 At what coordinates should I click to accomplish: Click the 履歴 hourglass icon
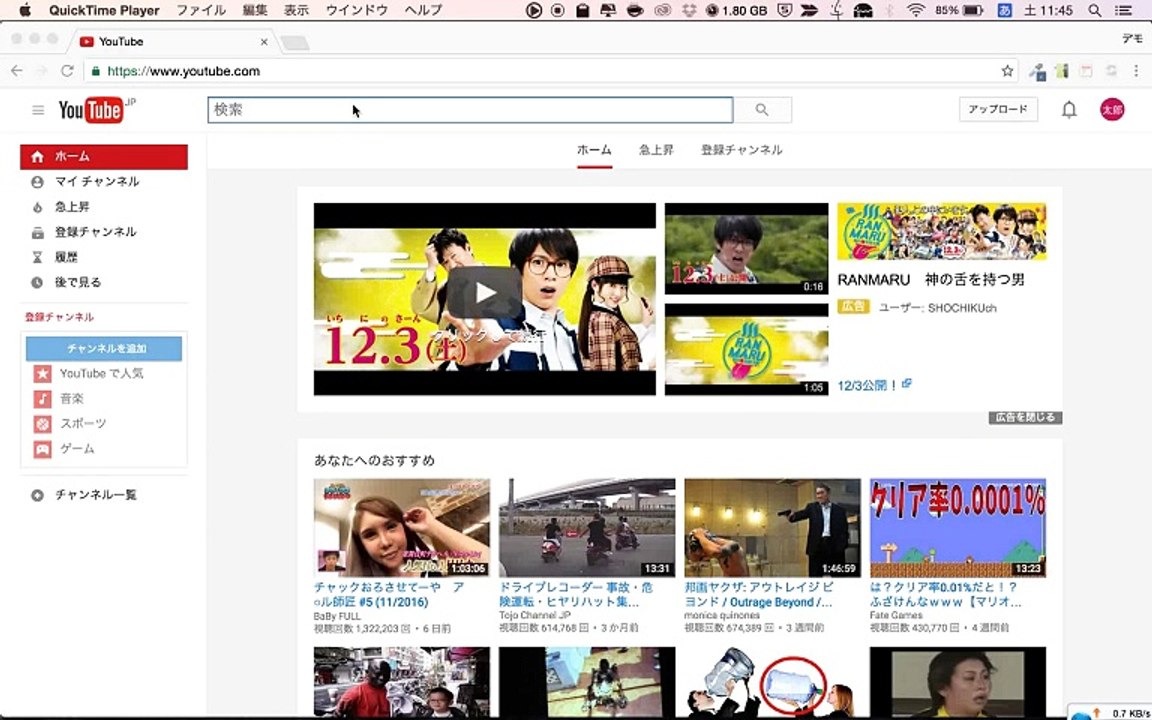pos(37,257)
